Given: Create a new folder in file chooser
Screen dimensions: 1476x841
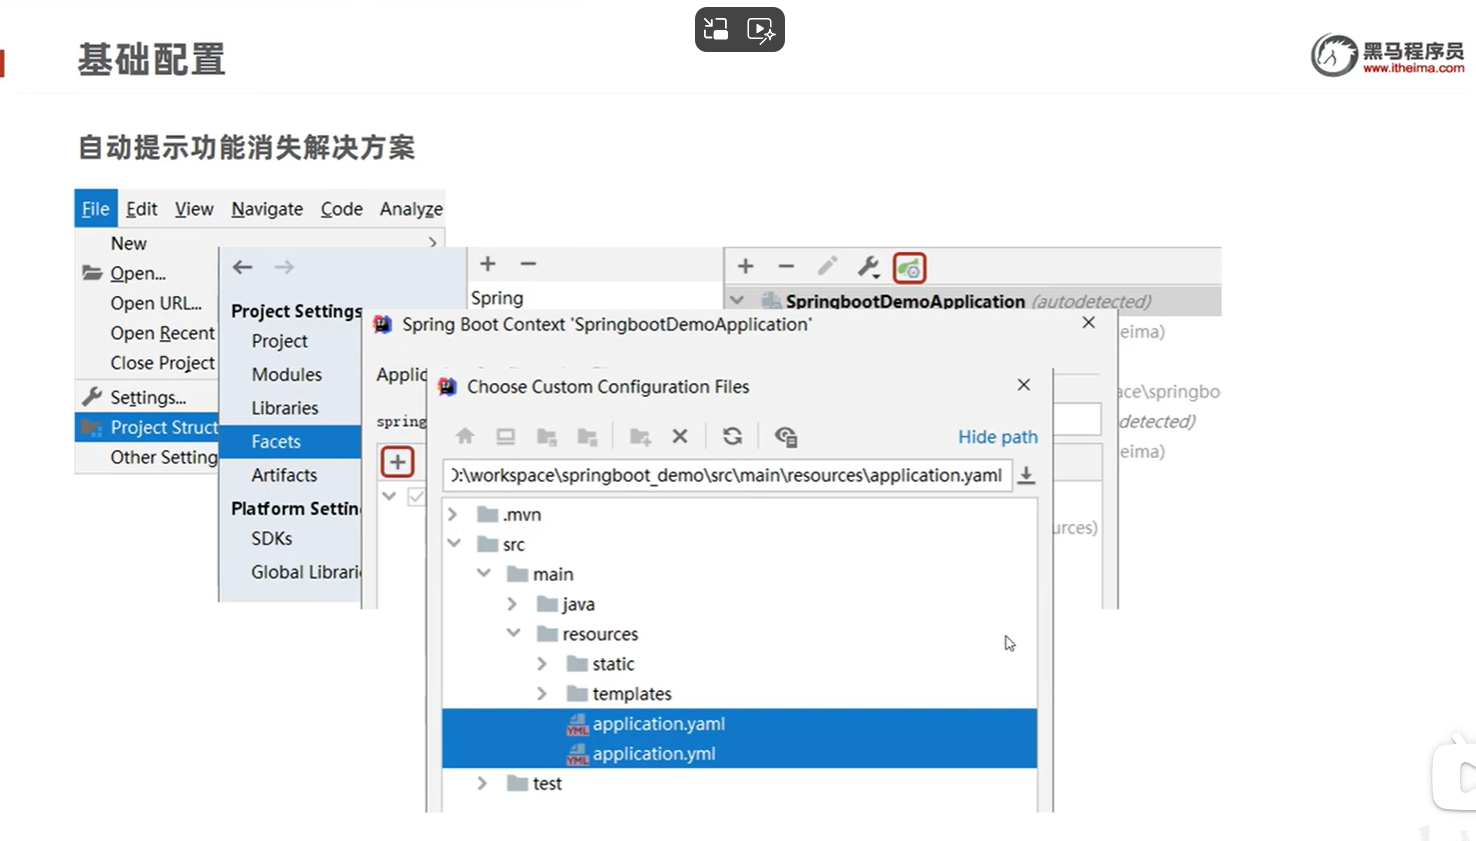Looking at the screenshot, I should 640,437.
